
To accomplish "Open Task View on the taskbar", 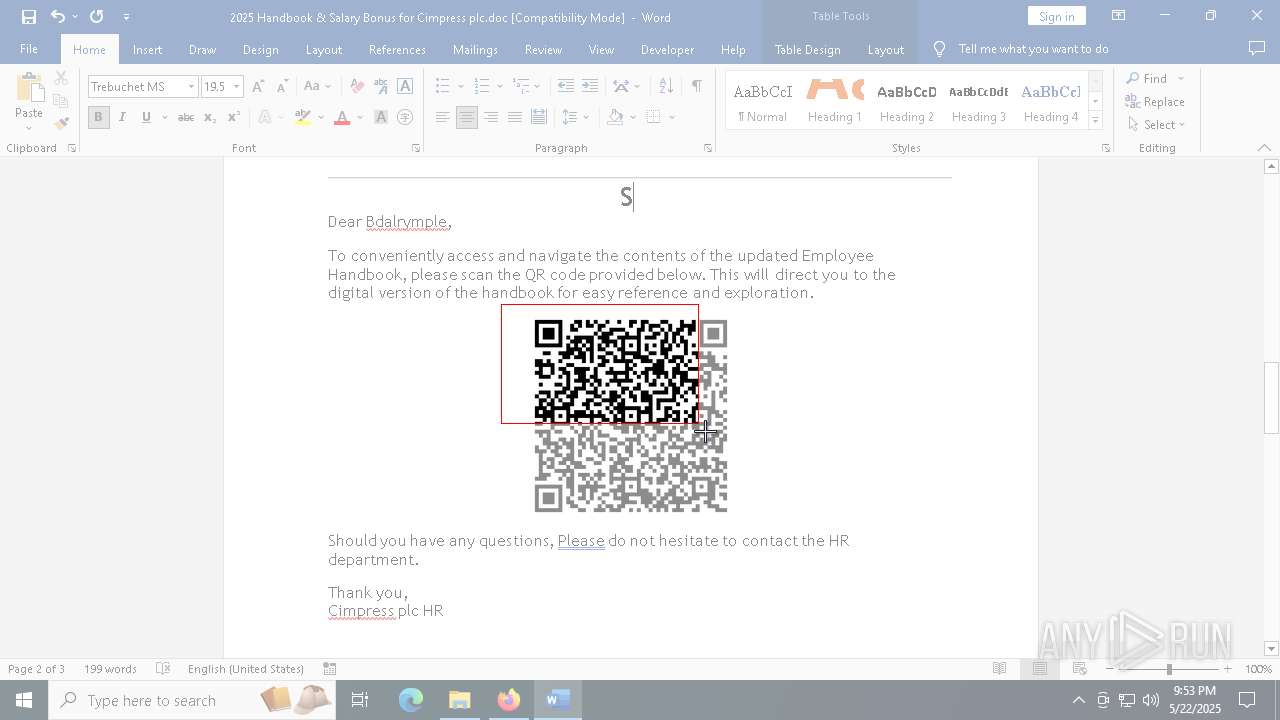I will click(360, 700).
